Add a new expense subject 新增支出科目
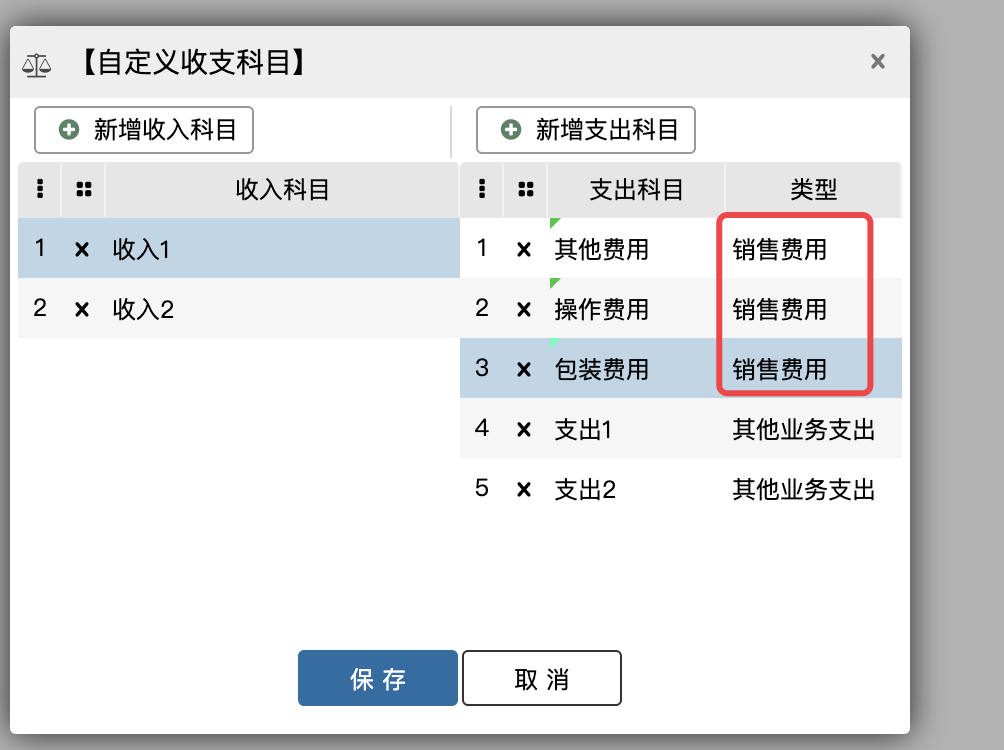Image resolution: width=1004 pixels, height=750 pixels. (586, 130)
